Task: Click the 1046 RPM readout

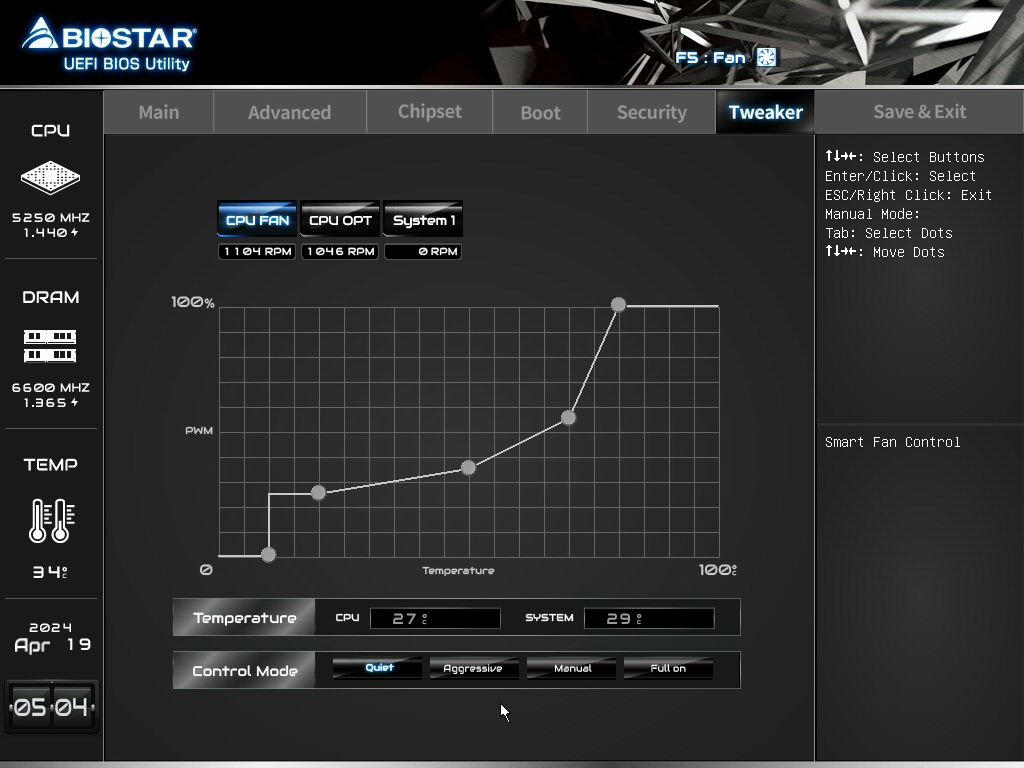Action: (x=340, y=251)
